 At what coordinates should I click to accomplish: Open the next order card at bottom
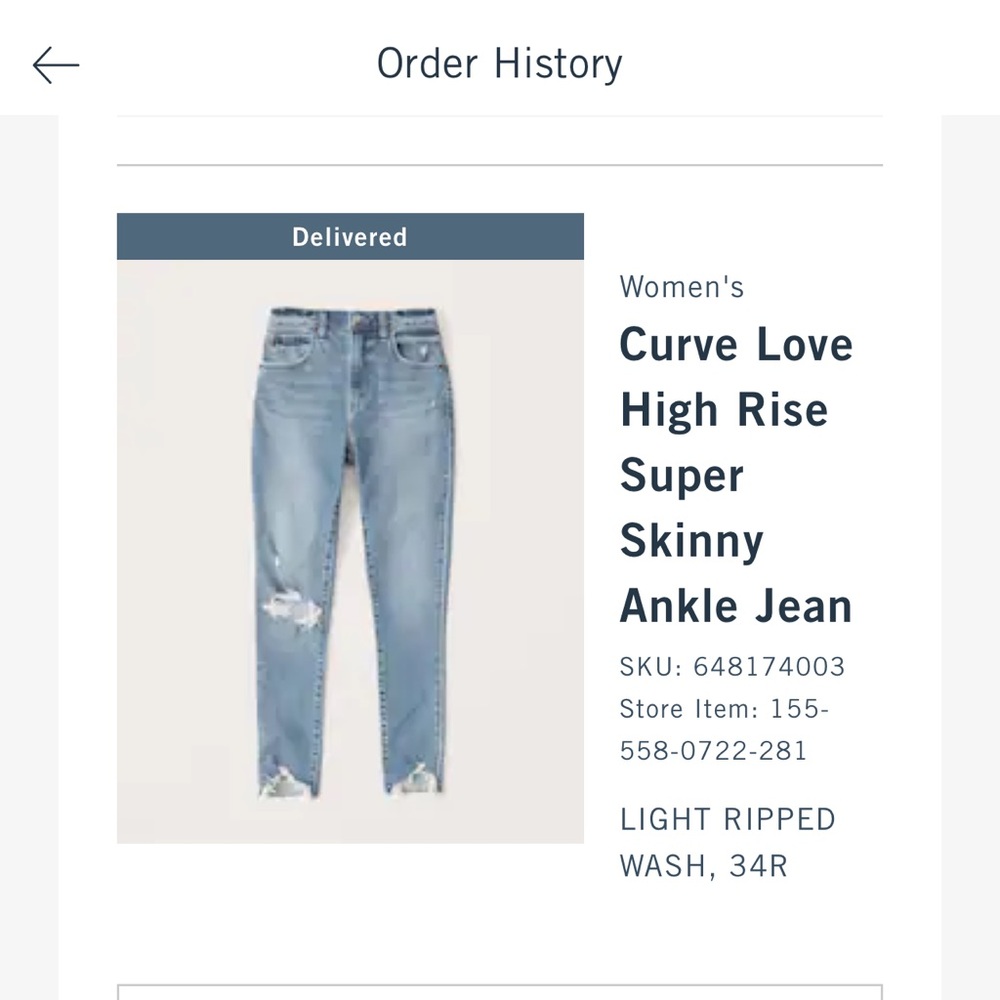(x=500, y=990)
